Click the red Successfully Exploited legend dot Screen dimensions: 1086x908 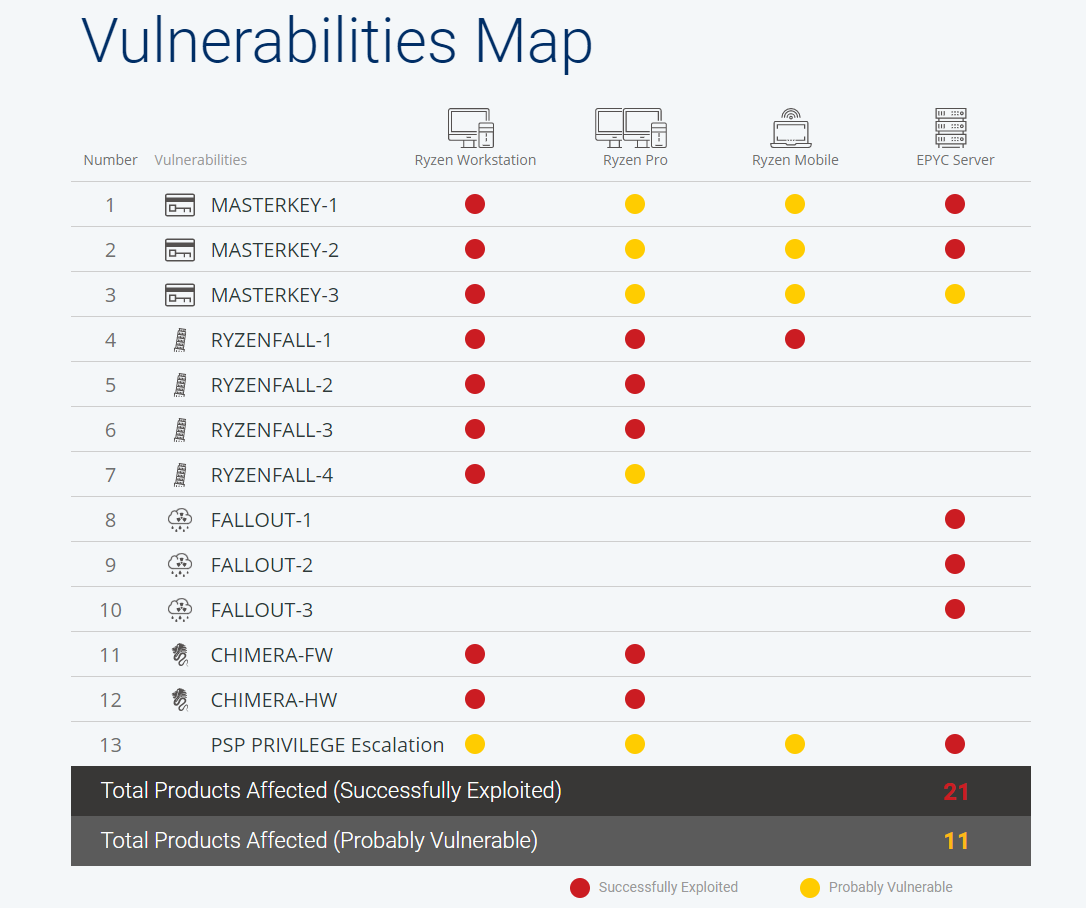pos(580,888)
